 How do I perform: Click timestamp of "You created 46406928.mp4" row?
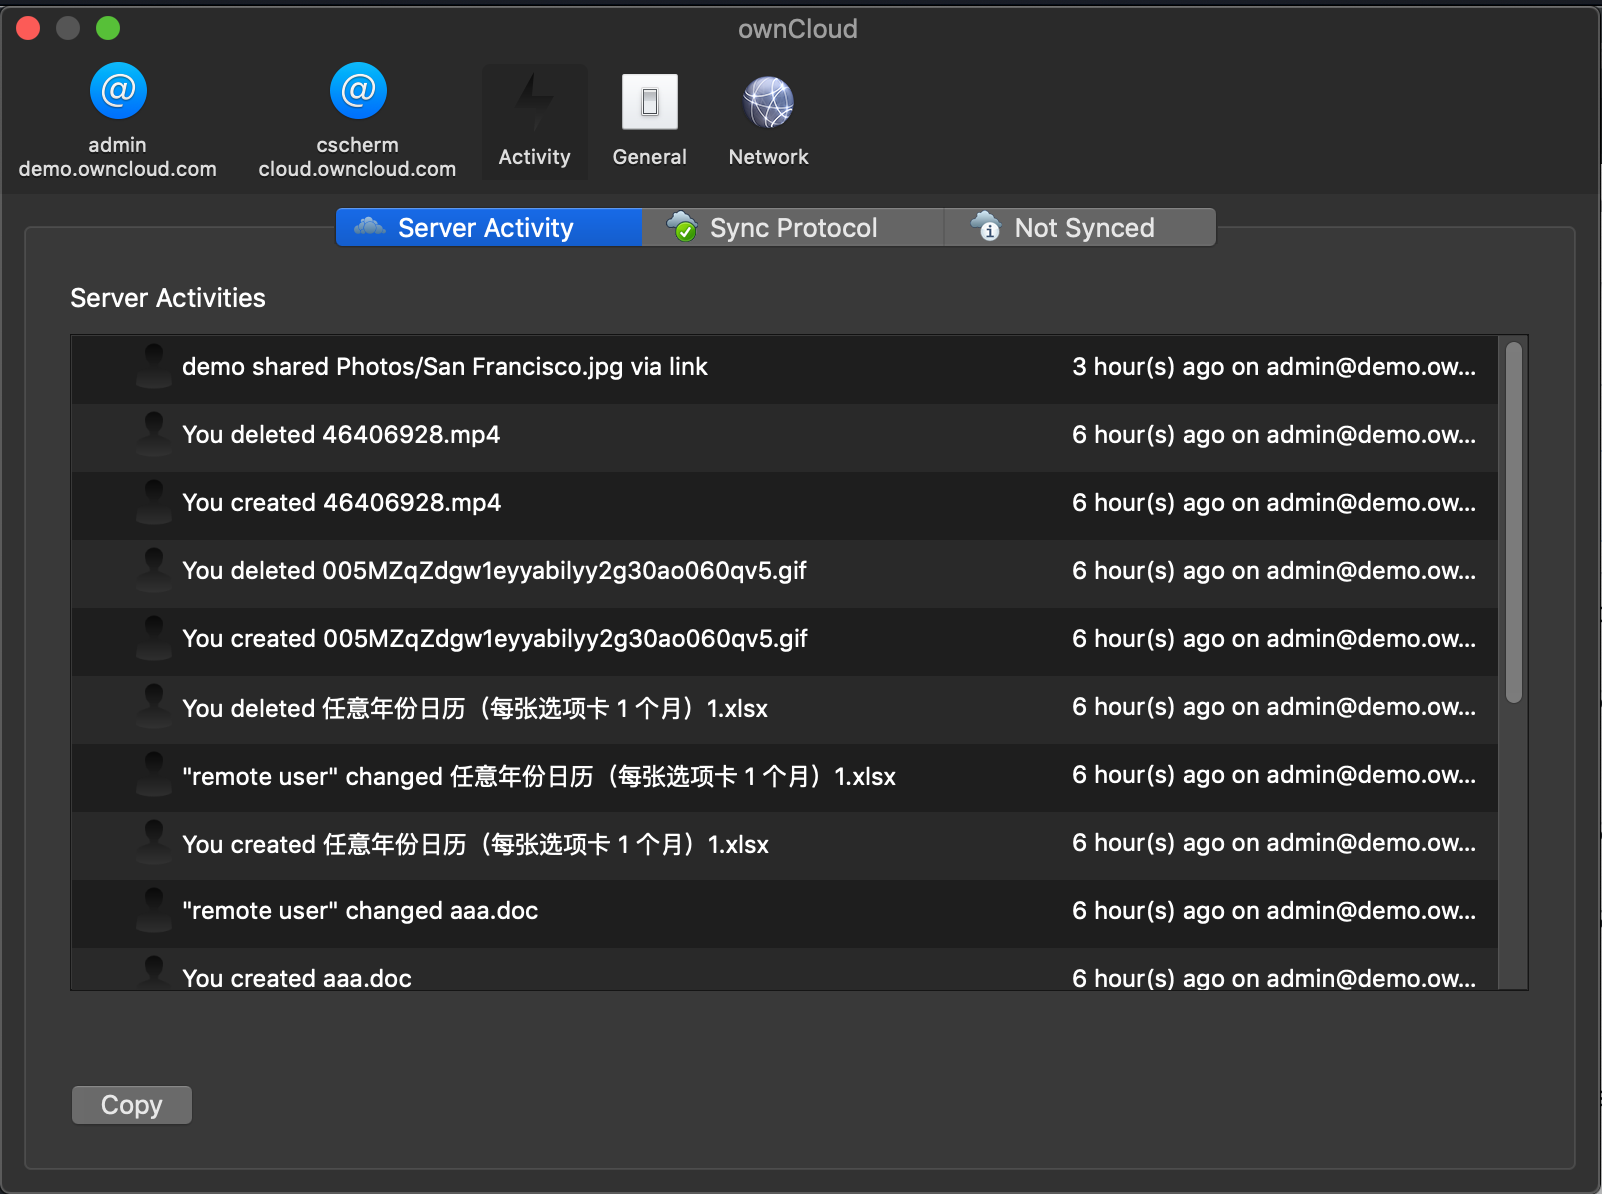1274,503
